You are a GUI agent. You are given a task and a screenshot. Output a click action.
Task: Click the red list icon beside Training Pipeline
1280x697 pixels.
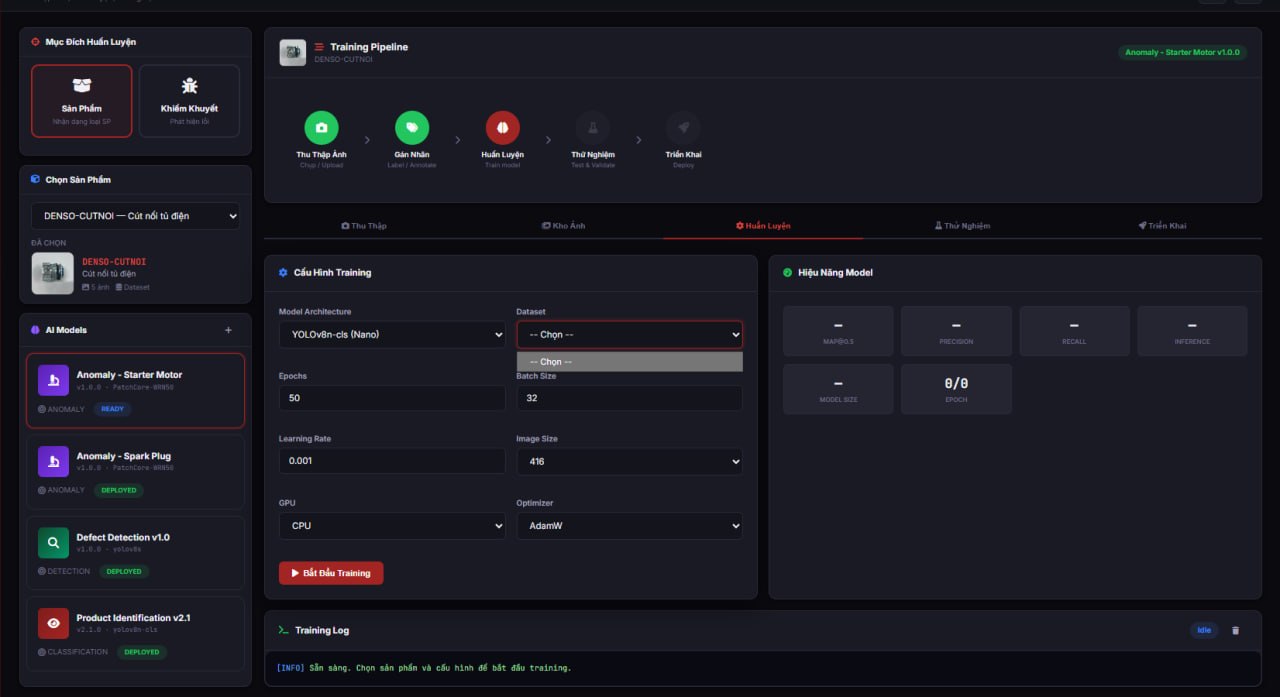320,47
